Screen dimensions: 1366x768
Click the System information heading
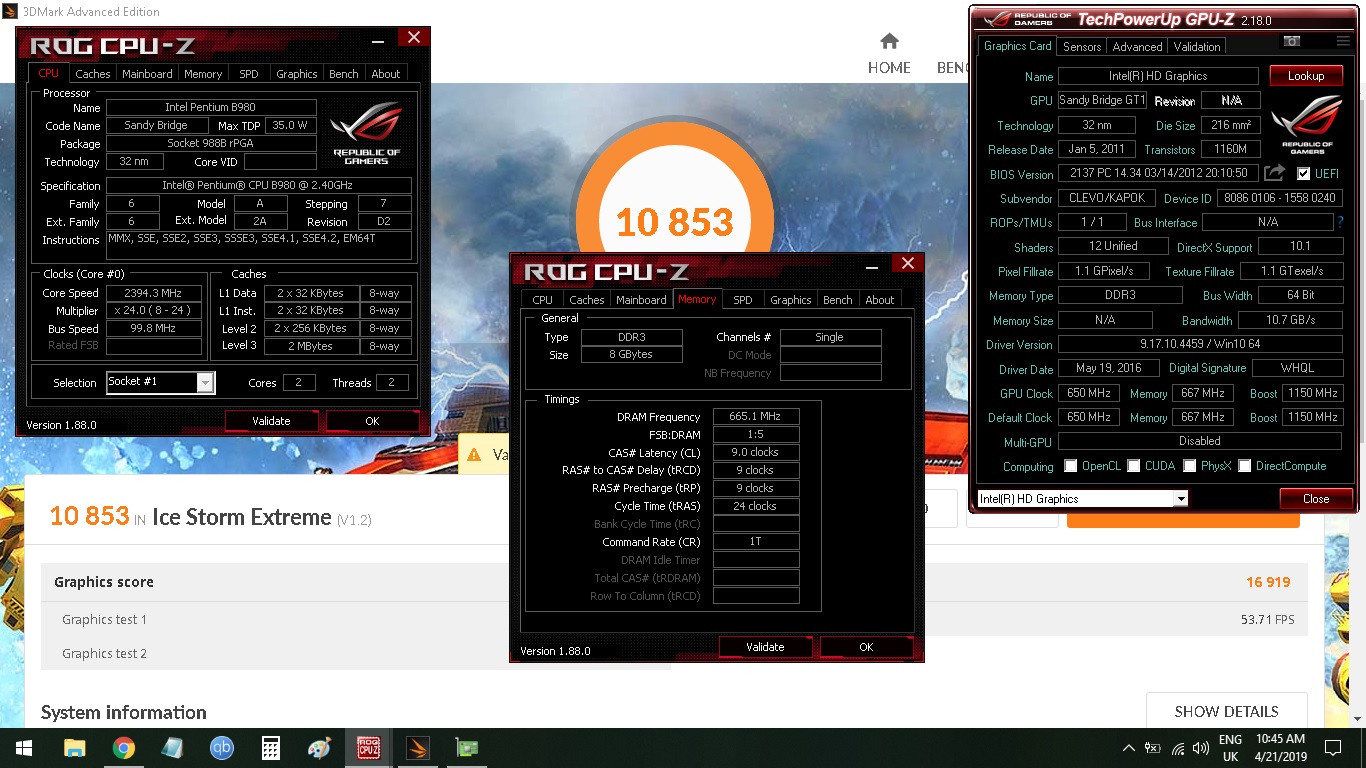124,712
